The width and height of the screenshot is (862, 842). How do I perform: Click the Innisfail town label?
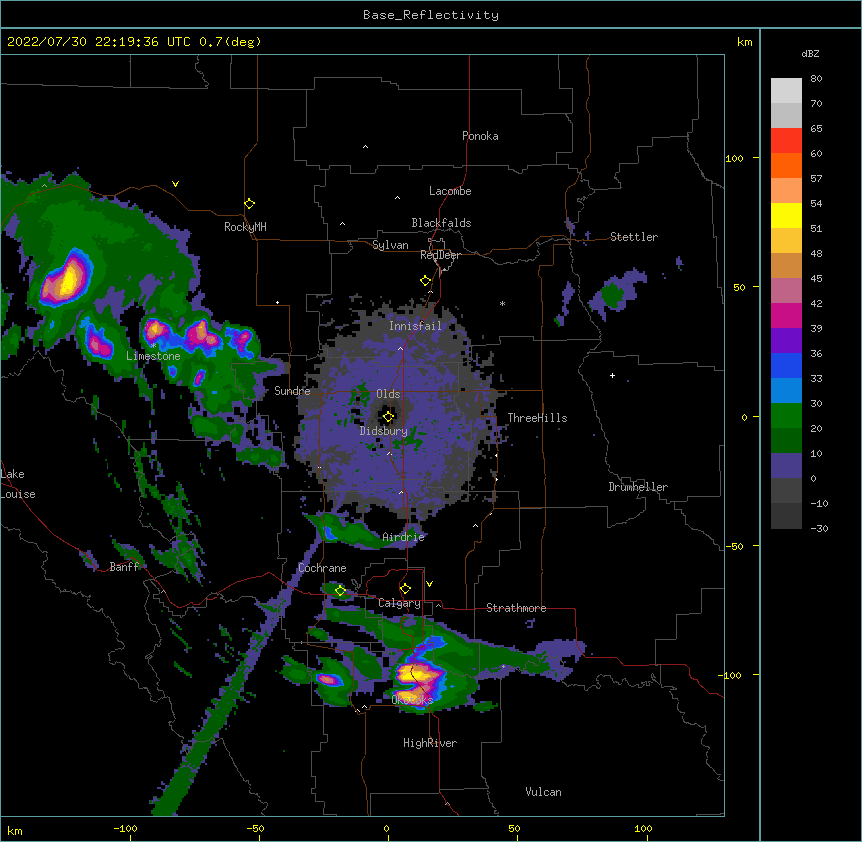coord(415,326)
